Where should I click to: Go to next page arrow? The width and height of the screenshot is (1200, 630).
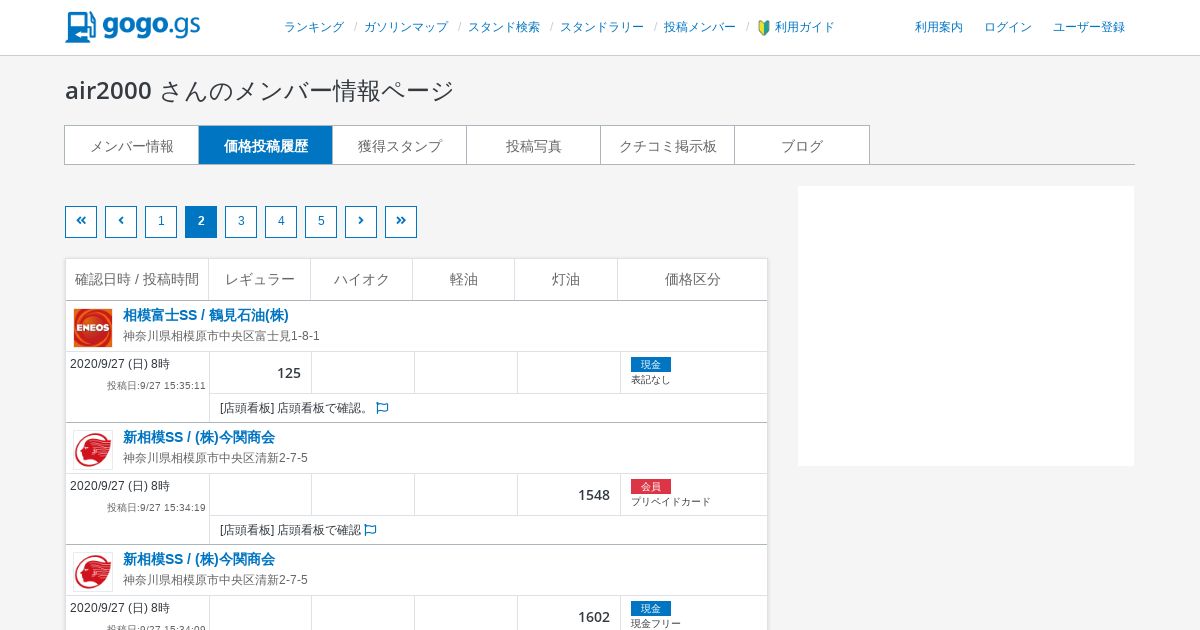pyautogui.click(x=361, y=222)
